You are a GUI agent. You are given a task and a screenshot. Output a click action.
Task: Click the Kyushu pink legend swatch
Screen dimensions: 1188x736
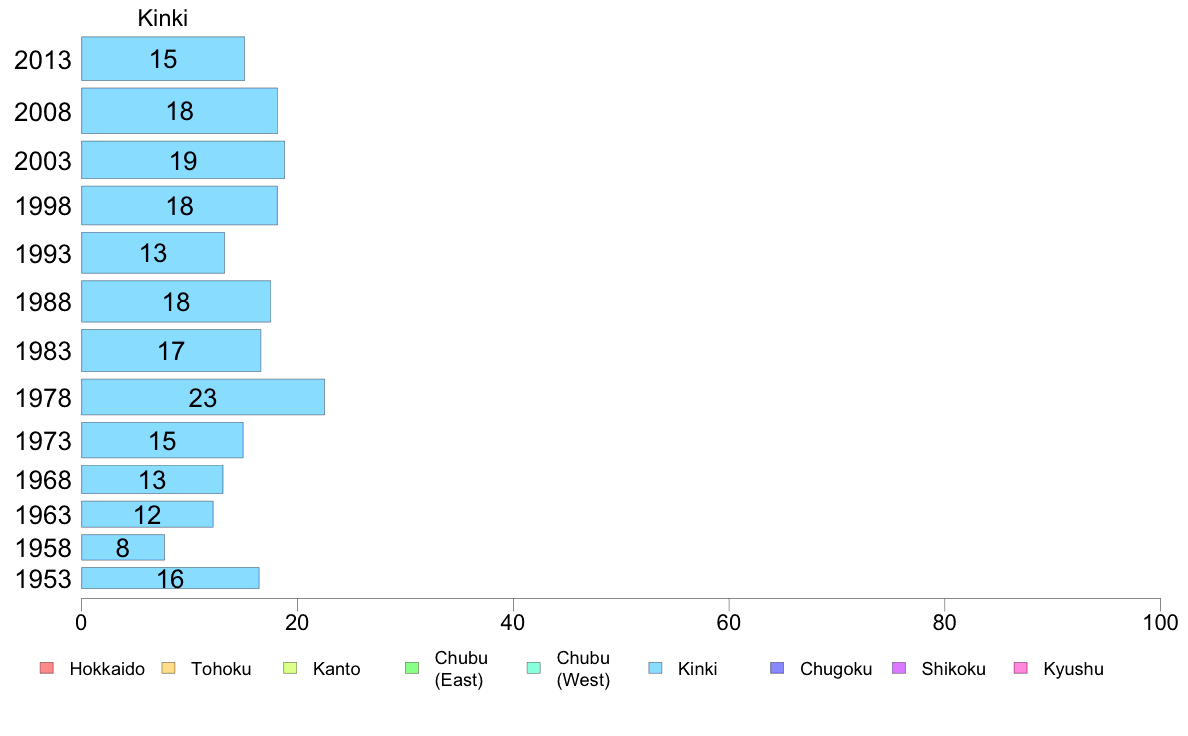tap(1021, 668)
